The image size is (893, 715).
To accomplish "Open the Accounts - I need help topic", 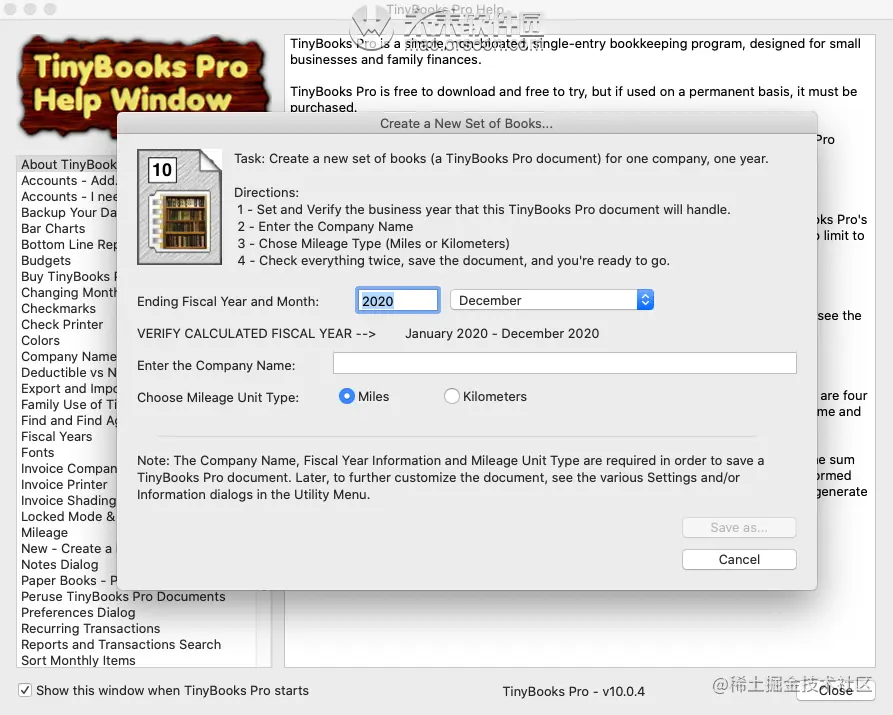I will [x=68, y=197].
